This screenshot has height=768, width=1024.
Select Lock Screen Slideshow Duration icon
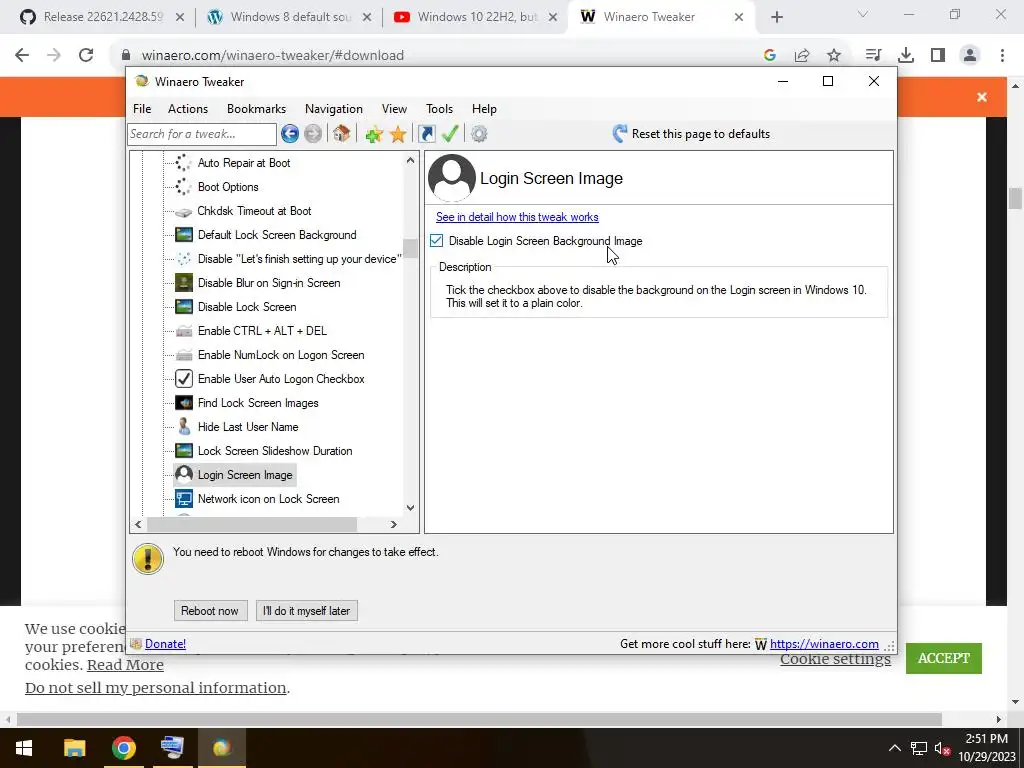(x=184, y=451)
